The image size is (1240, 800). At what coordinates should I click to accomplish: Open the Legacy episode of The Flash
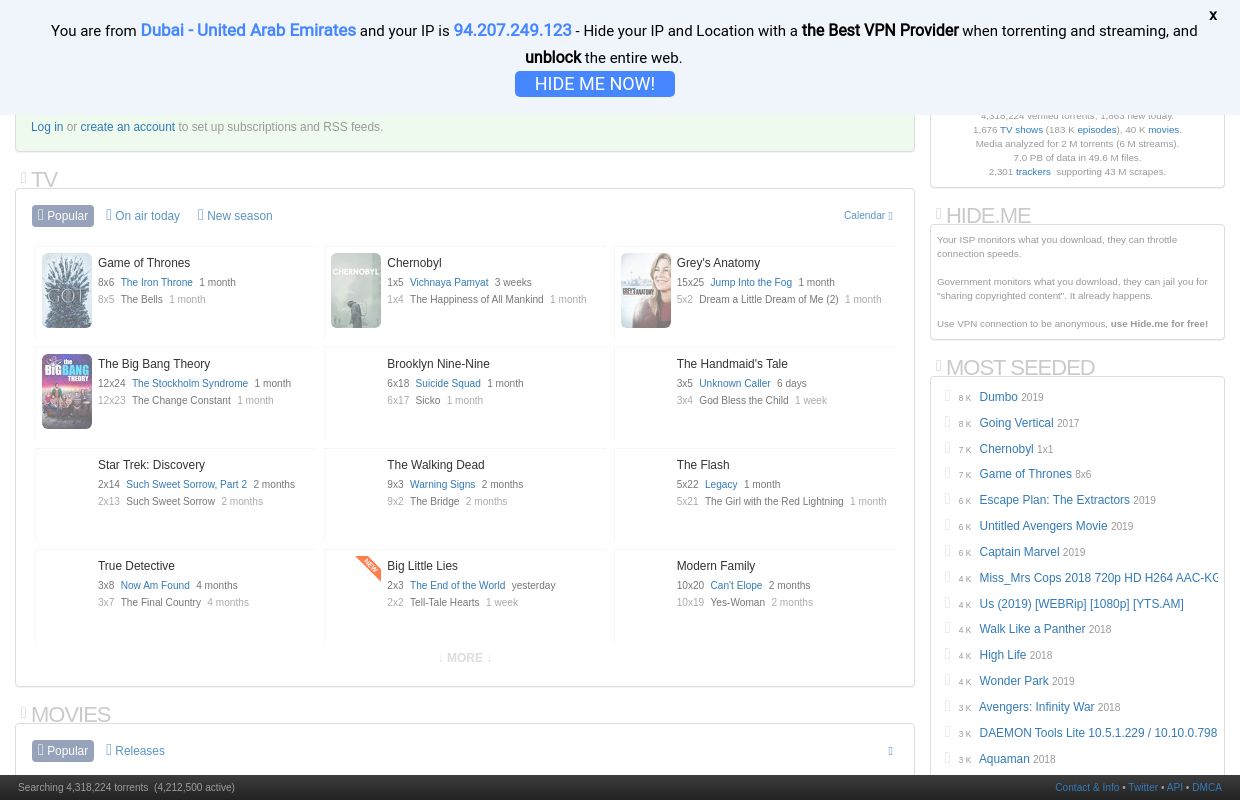721,485
